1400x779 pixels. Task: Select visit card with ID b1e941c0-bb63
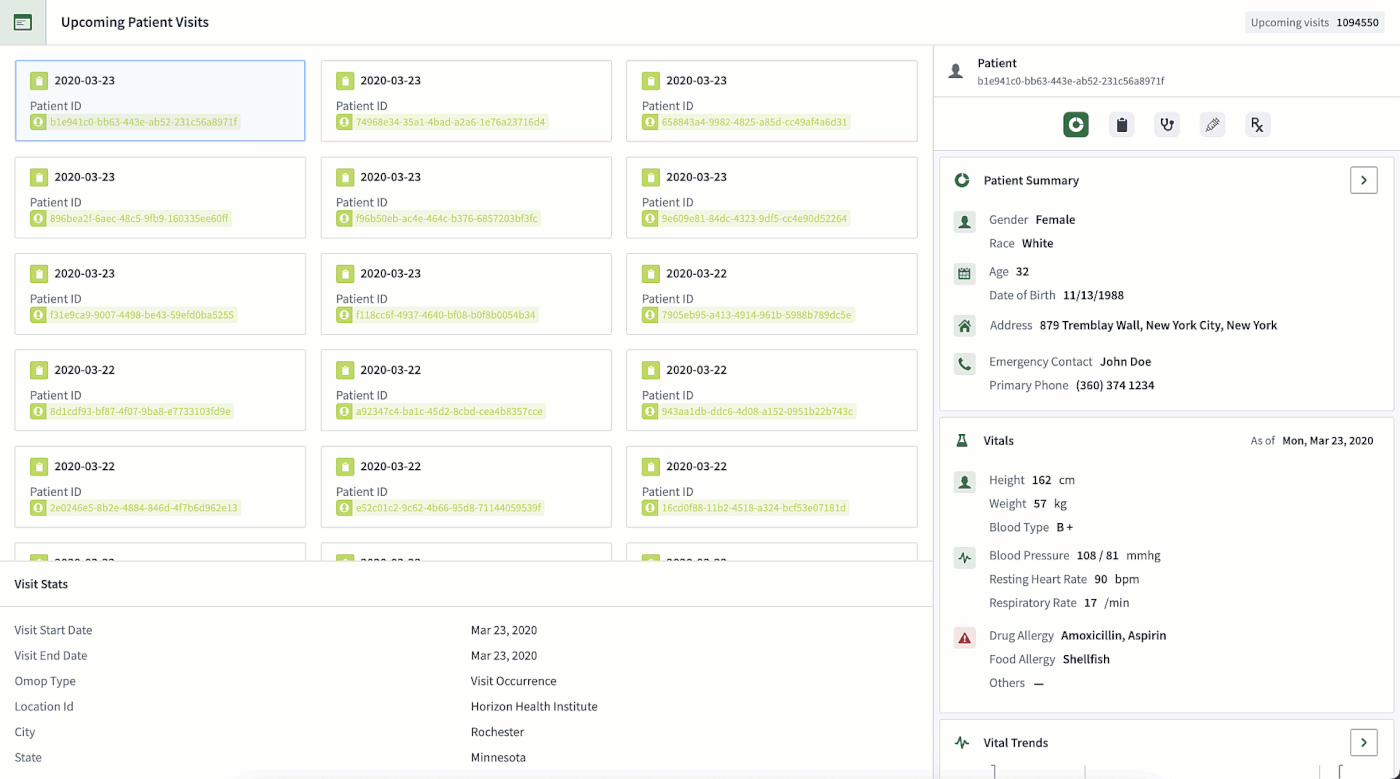point(160,100)
